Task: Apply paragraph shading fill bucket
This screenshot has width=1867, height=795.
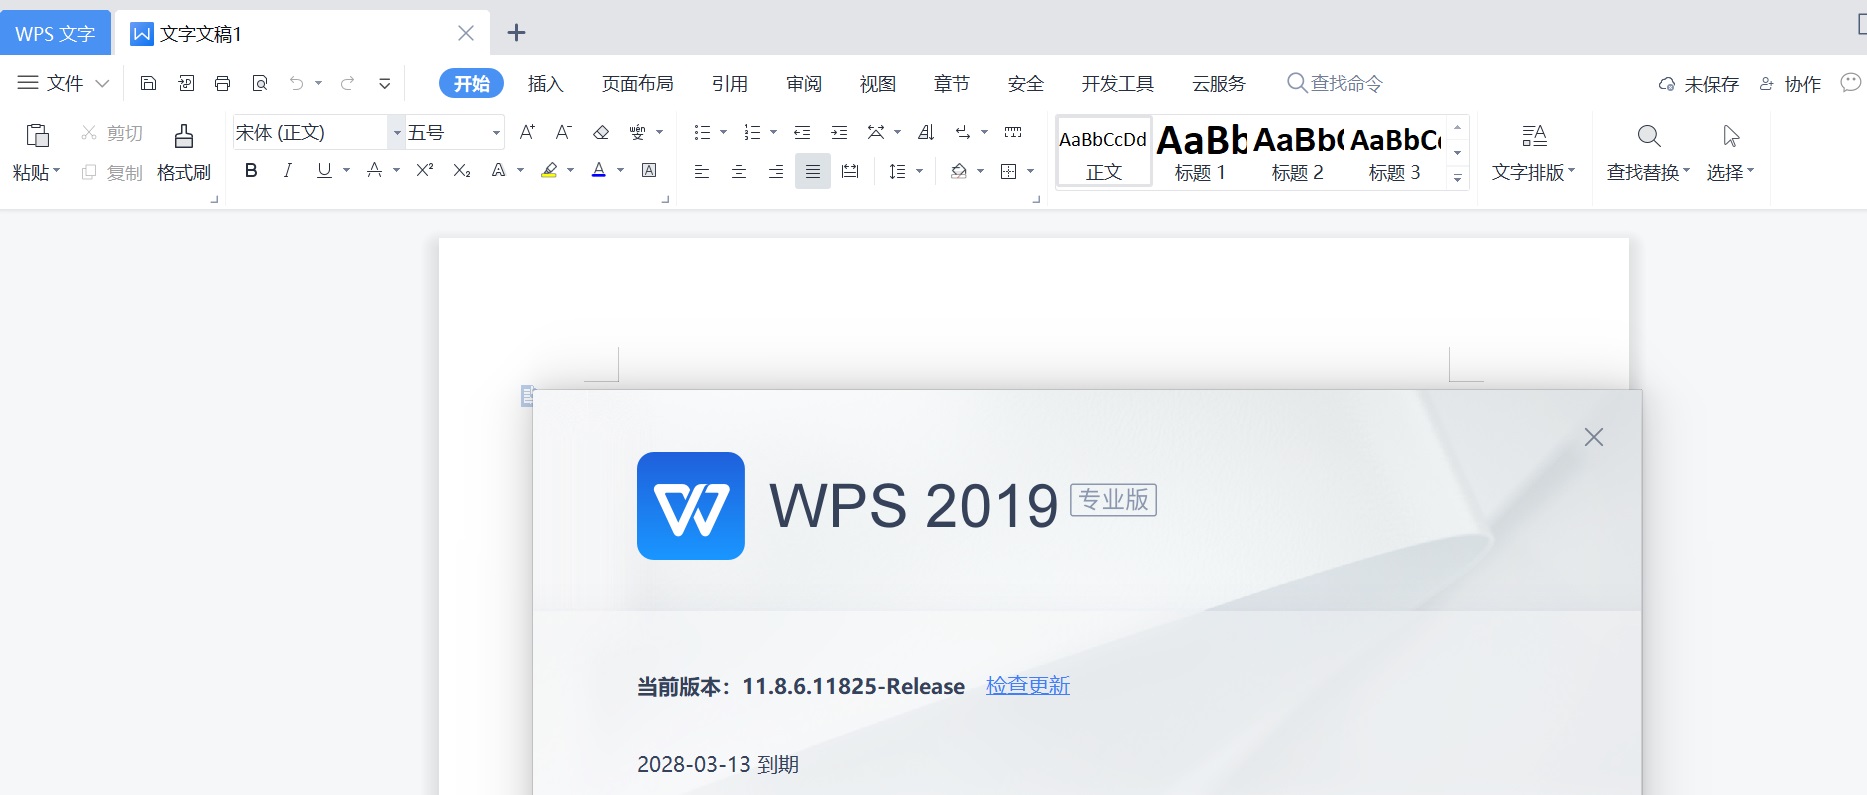Action: [x=959, y=172]
